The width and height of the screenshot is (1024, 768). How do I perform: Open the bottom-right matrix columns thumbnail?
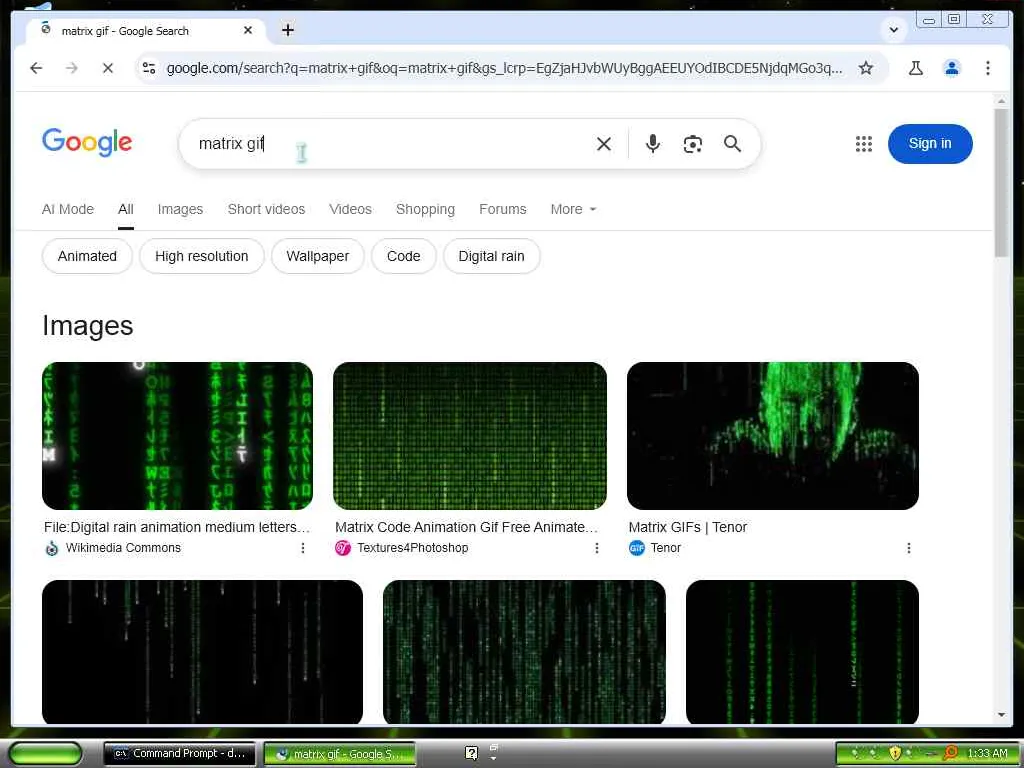point(802,652)
